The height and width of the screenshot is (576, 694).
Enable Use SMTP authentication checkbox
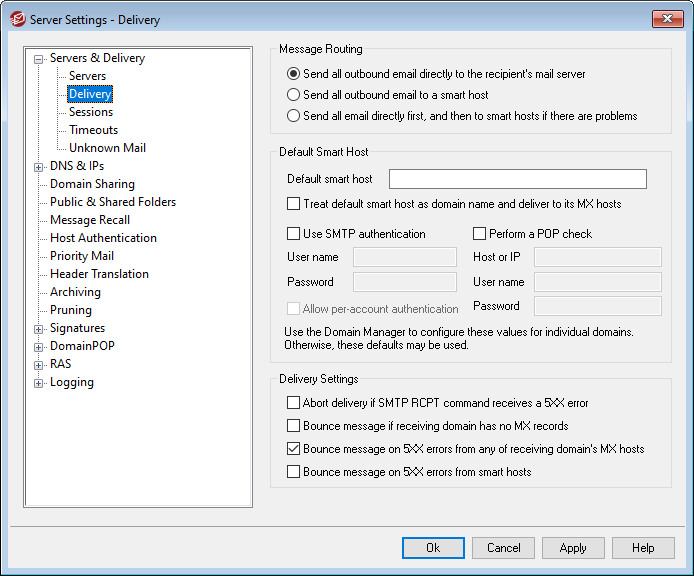293,234
